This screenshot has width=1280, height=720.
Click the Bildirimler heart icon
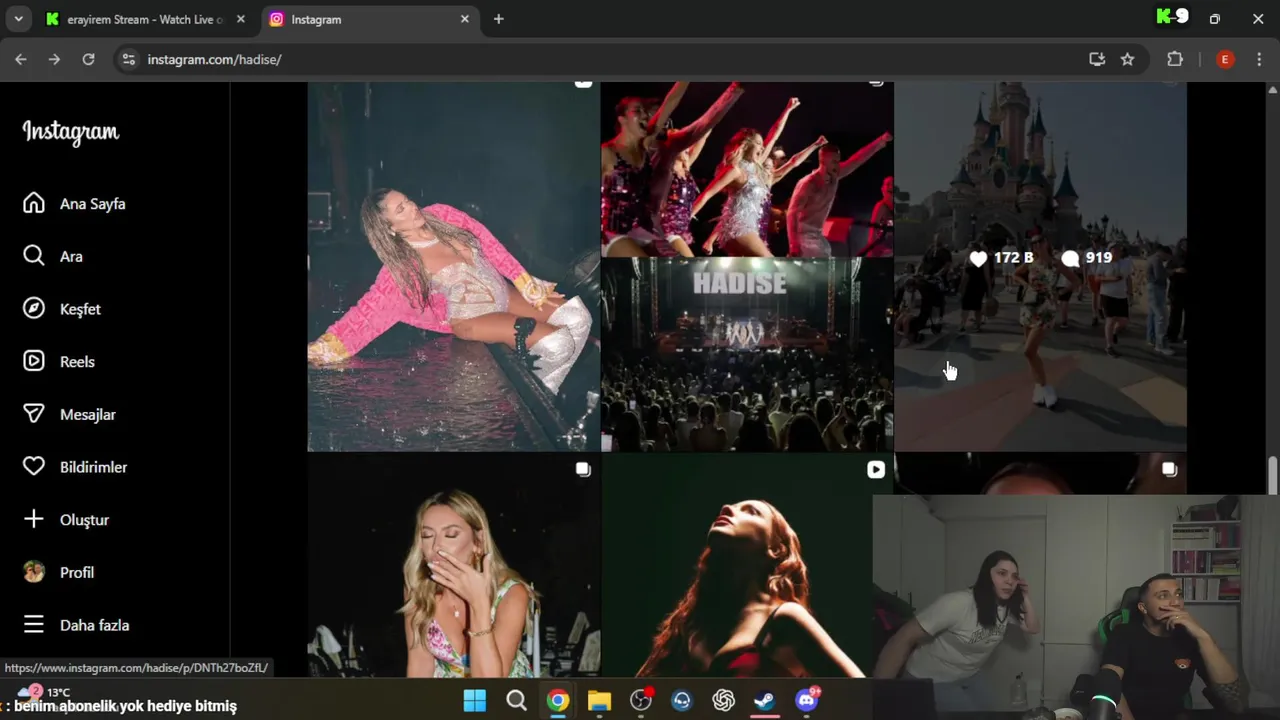(x=34, y=467)
